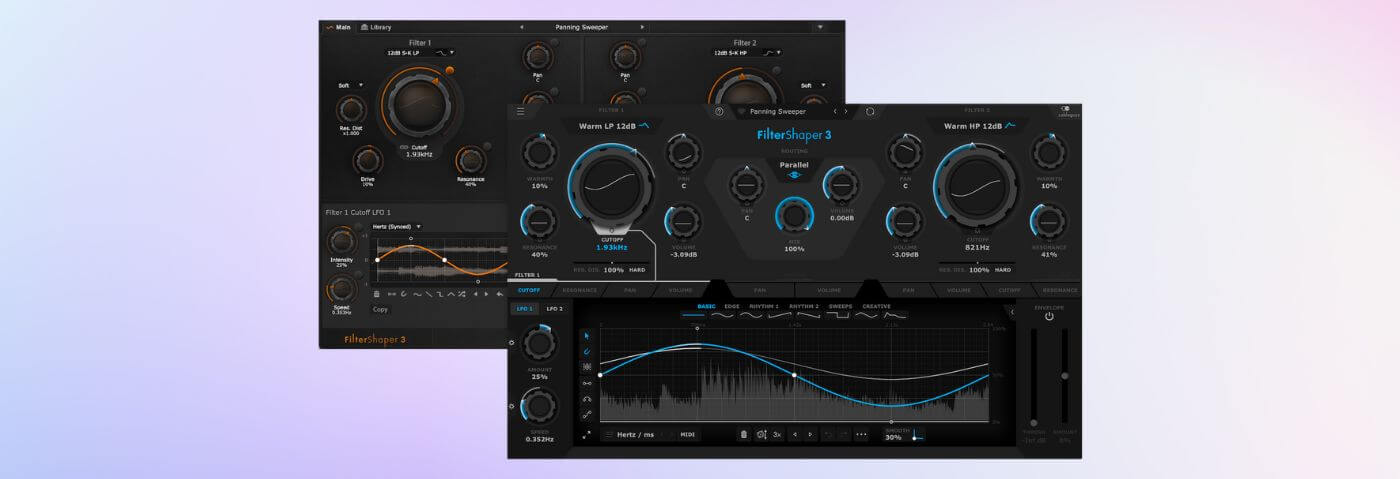The height and width of the screenshot is (479, 1400).
Task: Click the Filter 1 large Cutoff knob
Action: pyautogui.click(x=613, y=187)
